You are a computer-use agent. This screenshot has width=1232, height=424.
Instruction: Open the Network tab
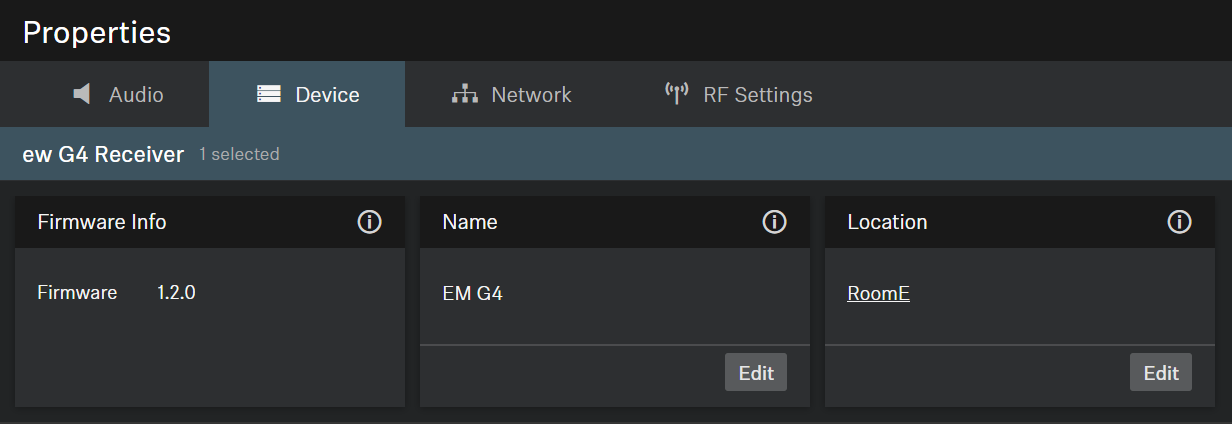pos(531,95)
